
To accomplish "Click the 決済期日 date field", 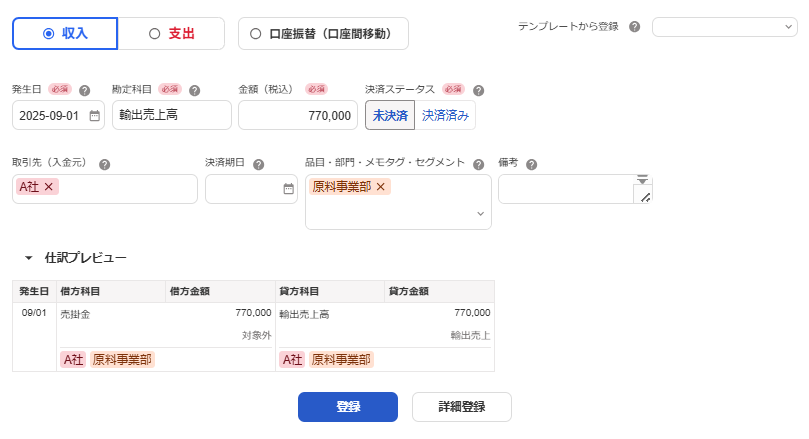I will (x=251, y=189).
